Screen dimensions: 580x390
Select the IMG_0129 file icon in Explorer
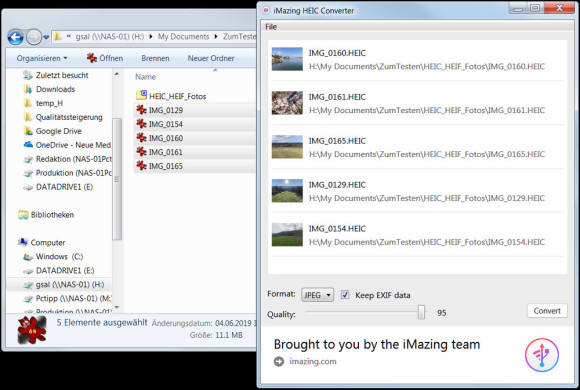point(141,110)
